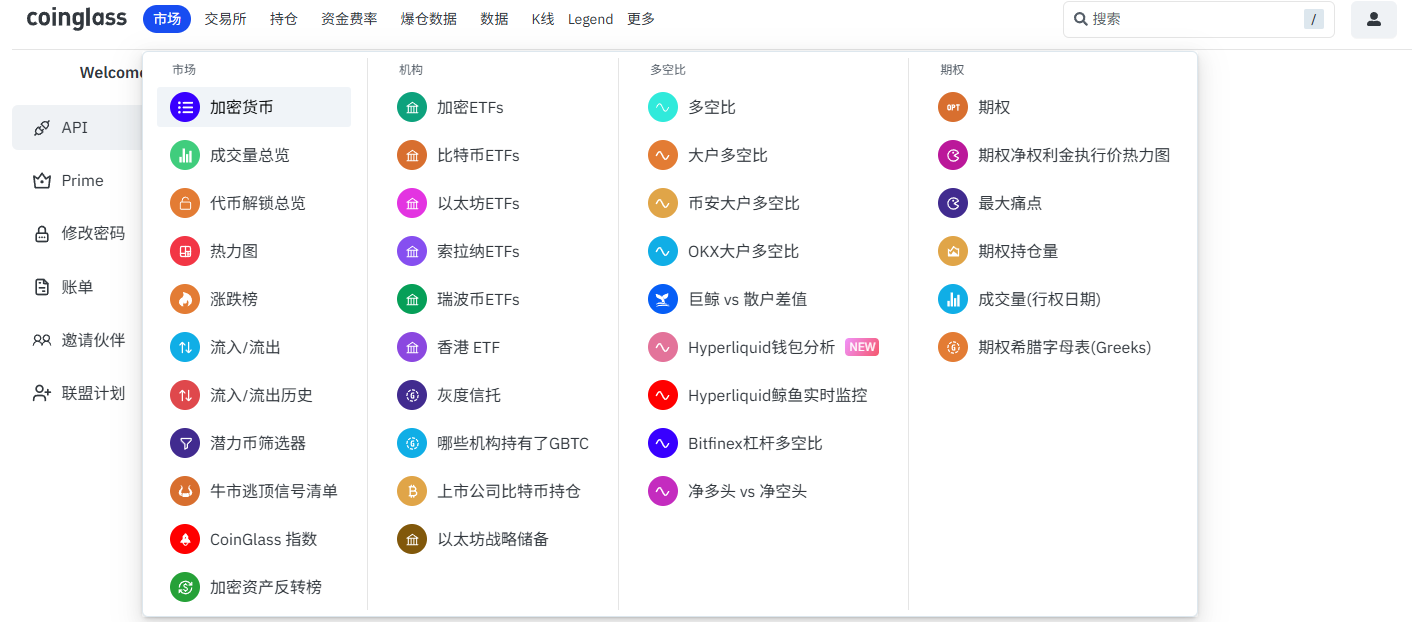The height and width of the screenshot is (622, 1426).
Task: Click the 巨鲸 vs 散户差值 whale icon
Action: (x=663, y=299)
